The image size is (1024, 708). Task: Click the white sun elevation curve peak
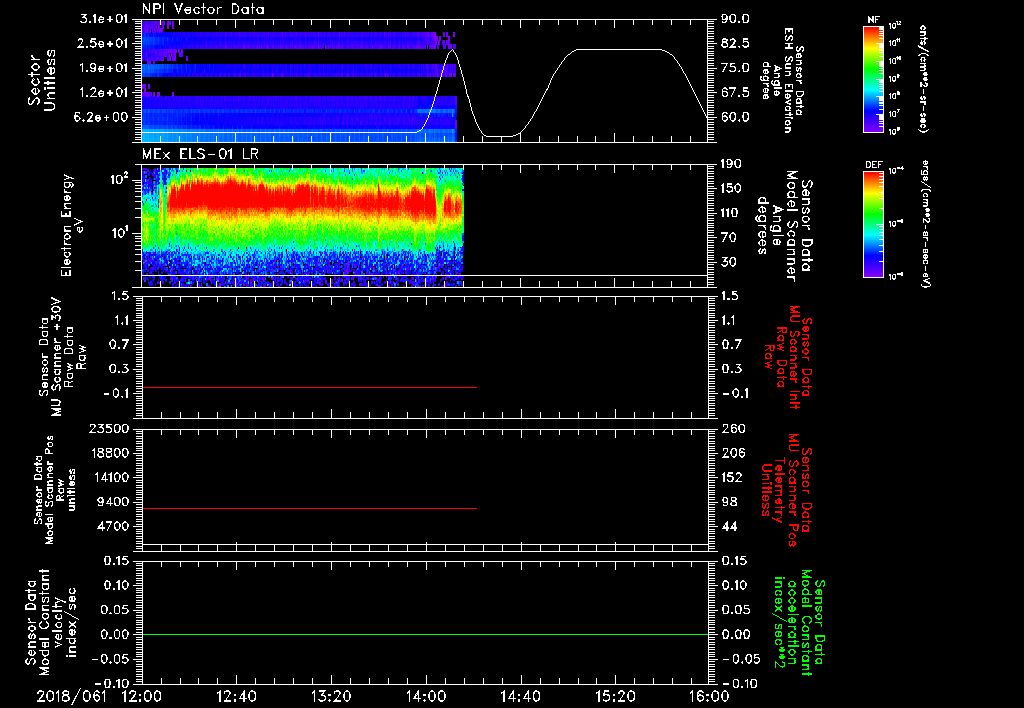pos(452,50)
